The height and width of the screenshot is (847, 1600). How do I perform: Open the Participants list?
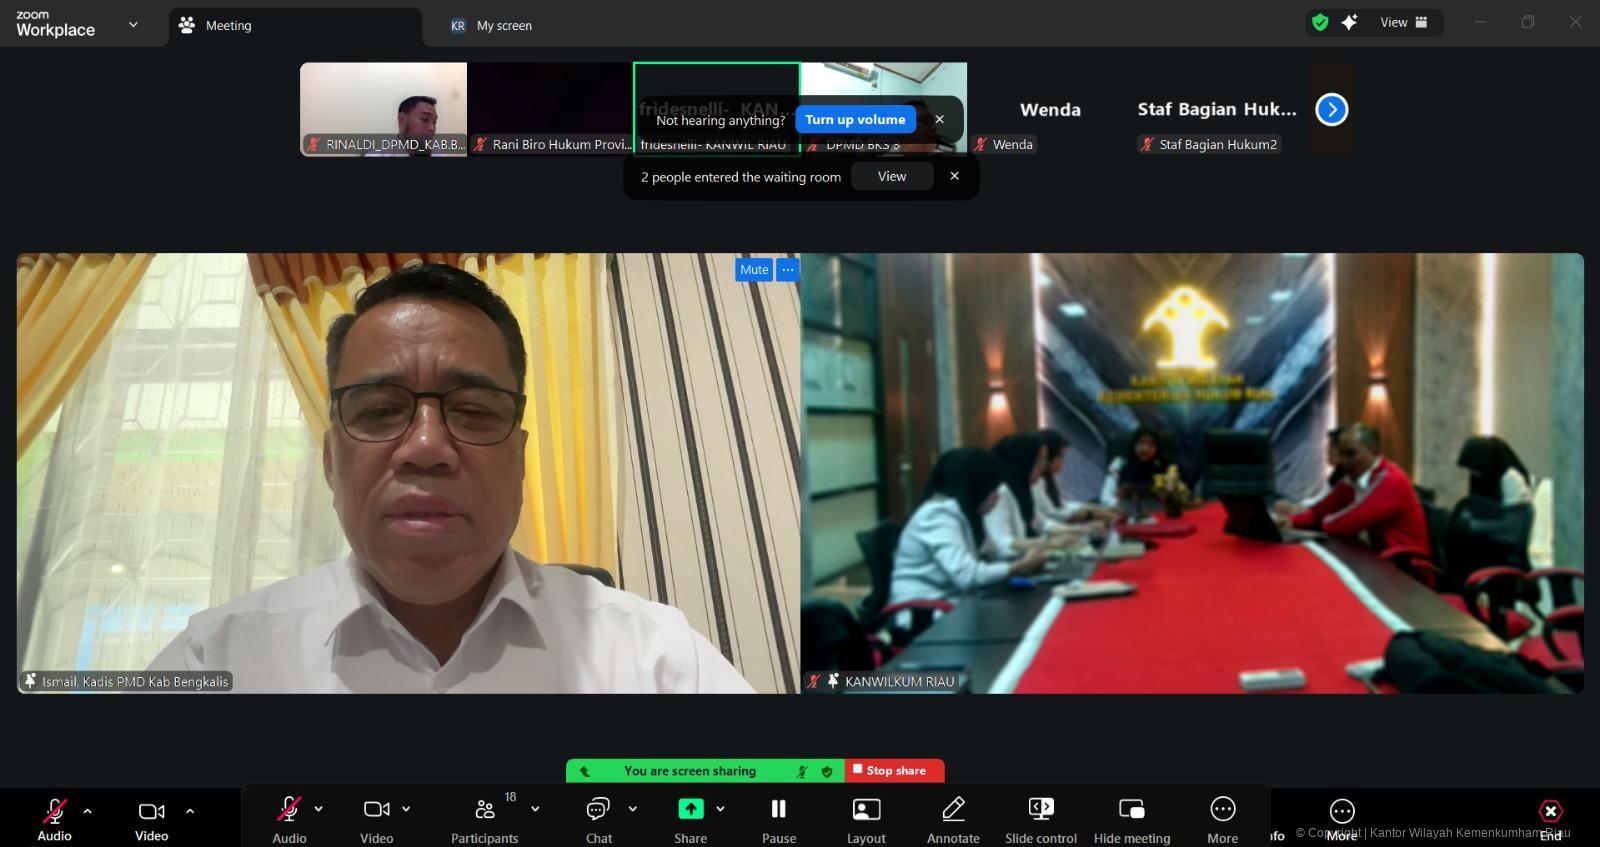pyautogui.click(x=485, y=809)
